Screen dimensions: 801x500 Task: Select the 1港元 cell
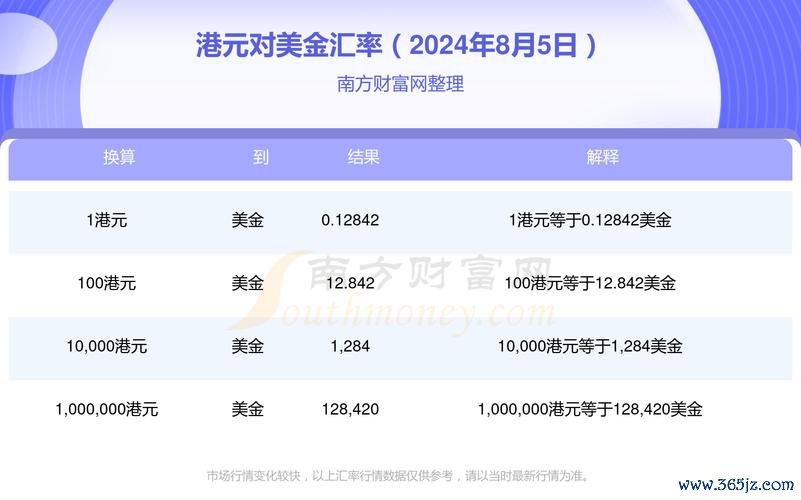107,221
